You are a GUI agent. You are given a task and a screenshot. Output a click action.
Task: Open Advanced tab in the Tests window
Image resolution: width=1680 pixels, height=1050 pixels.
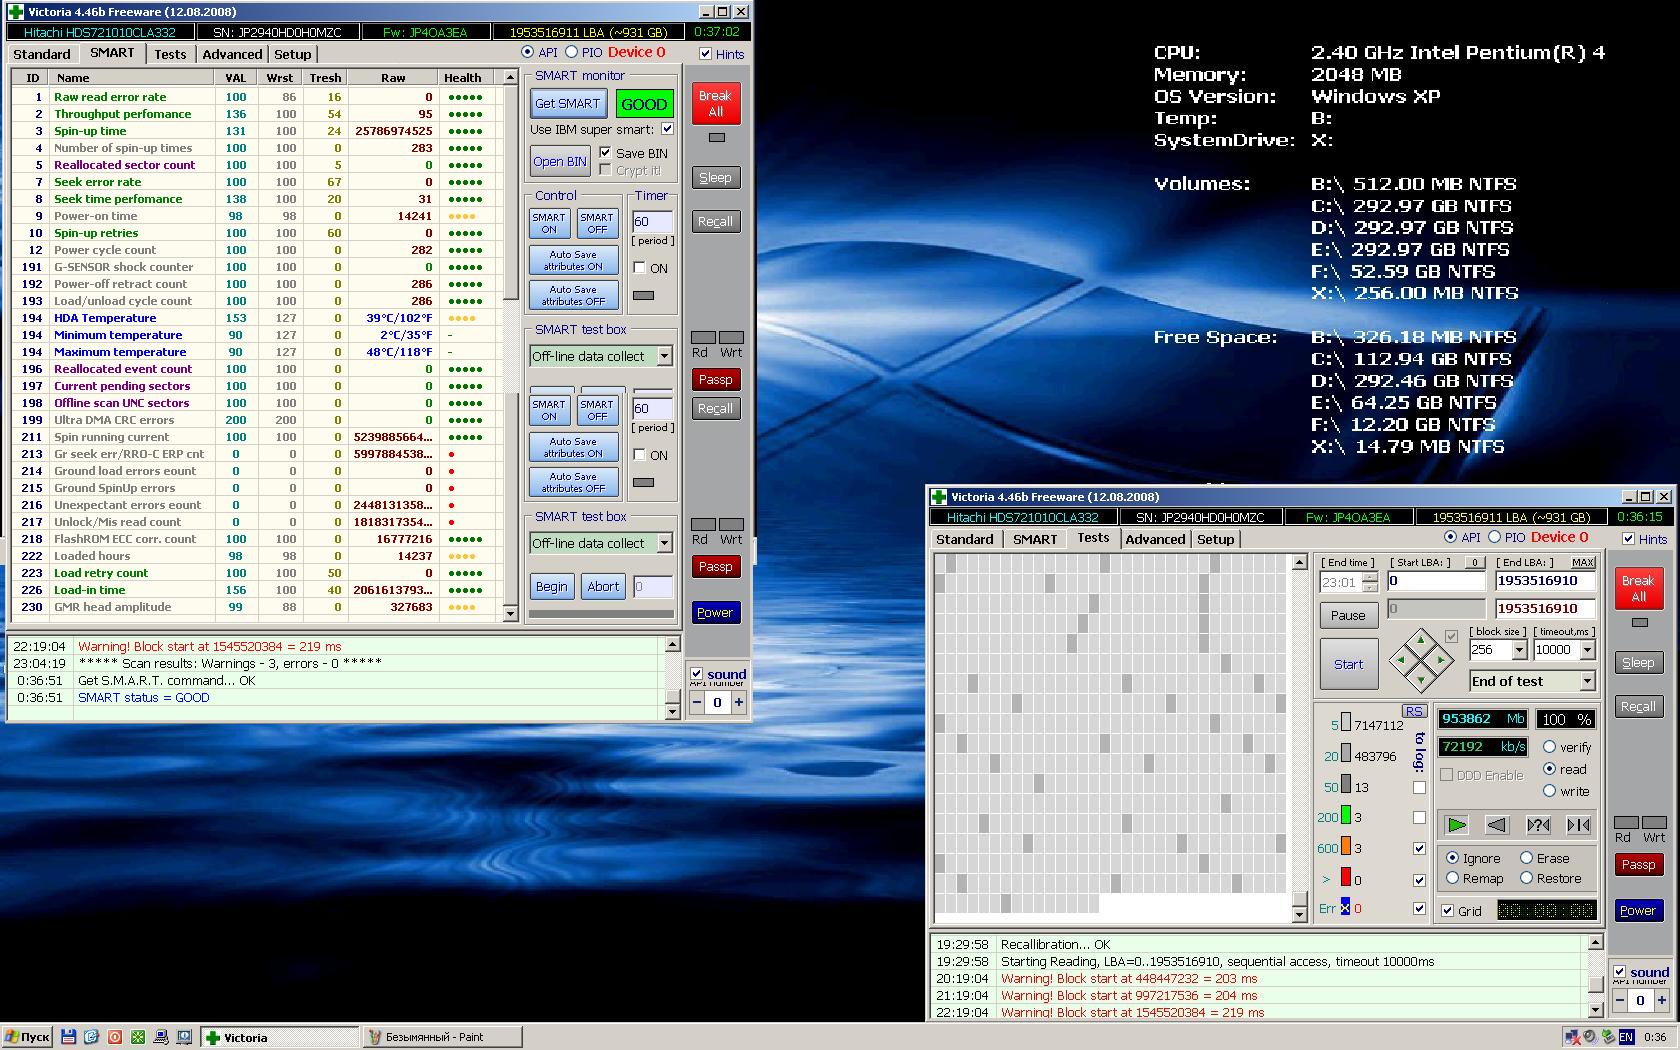pyautogui.click(x=1155, y=539)
